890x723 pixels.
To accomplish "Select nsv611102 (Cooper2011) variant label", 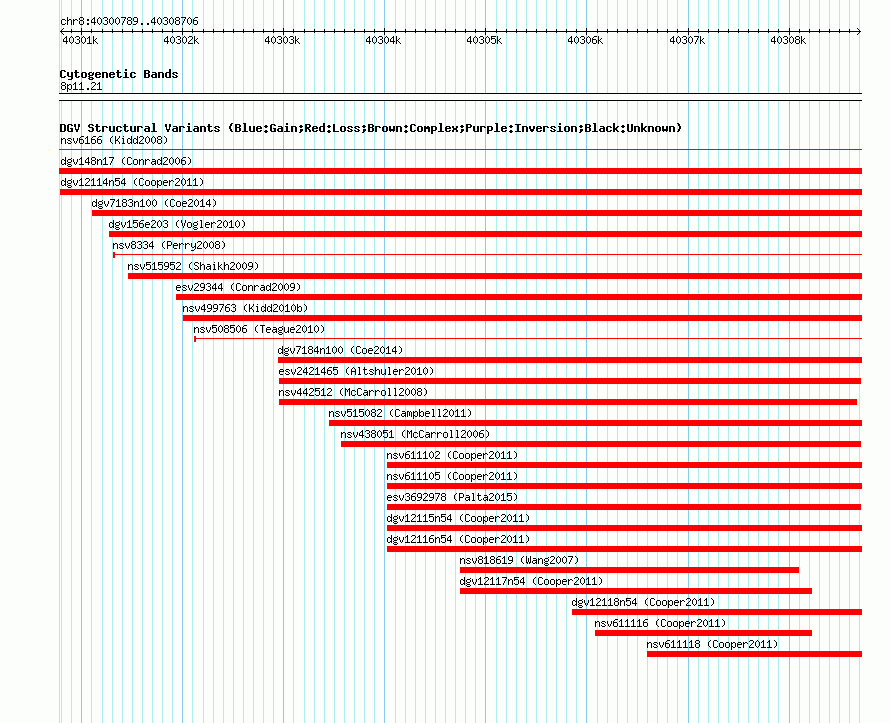I will point(452,455).
